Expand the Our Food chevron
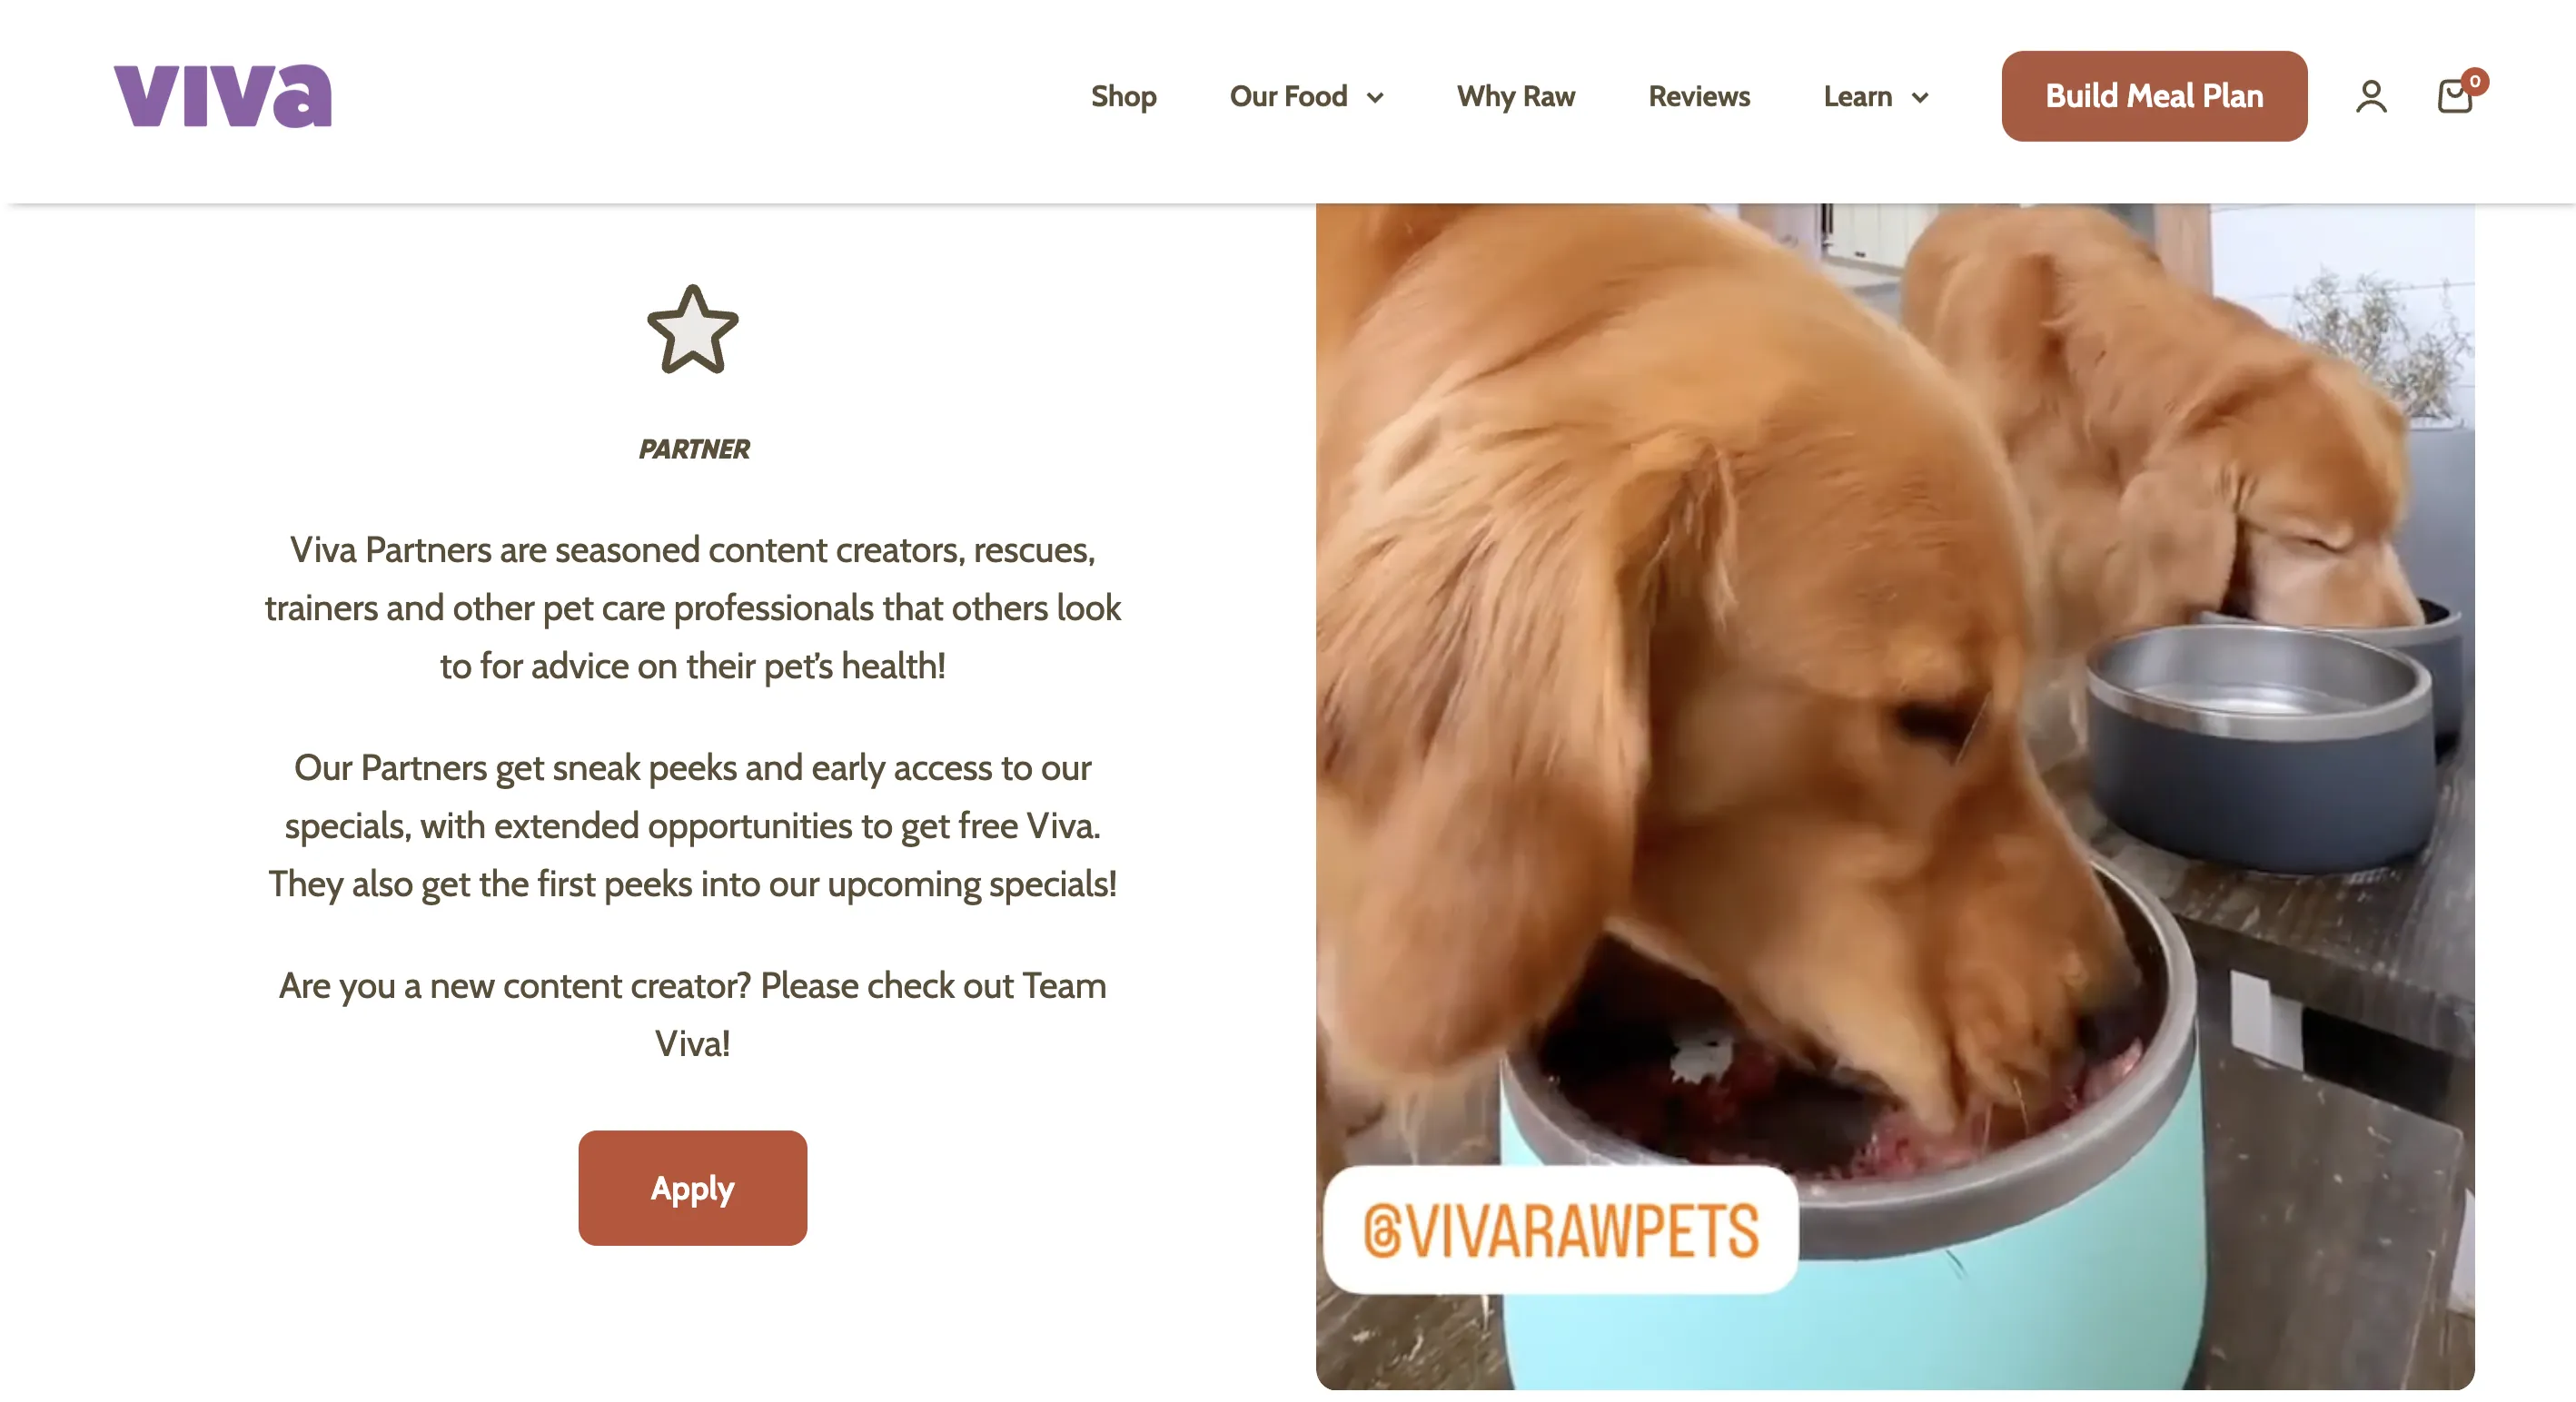Viewport: 2576px width, 1402px height. point(1375,98)
